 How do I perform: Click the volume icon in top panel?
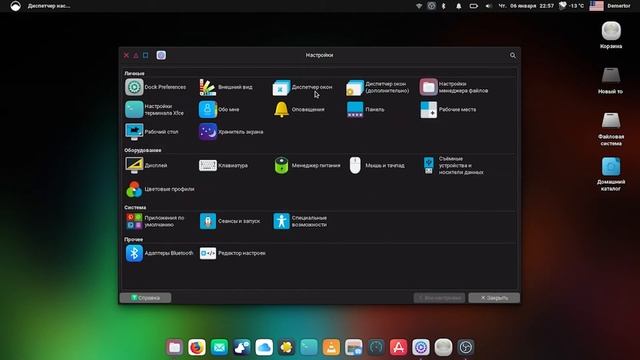[x=488, y=6]
